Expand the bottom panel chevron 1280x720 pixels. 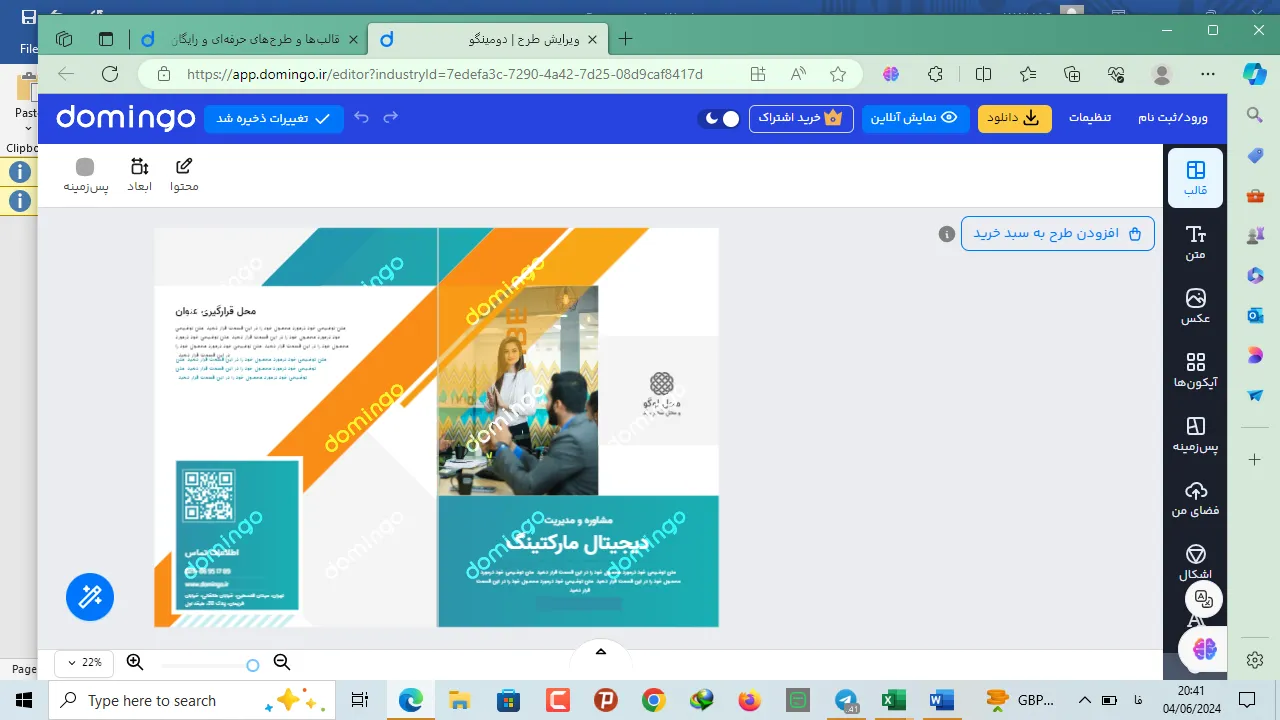[601, 652]
